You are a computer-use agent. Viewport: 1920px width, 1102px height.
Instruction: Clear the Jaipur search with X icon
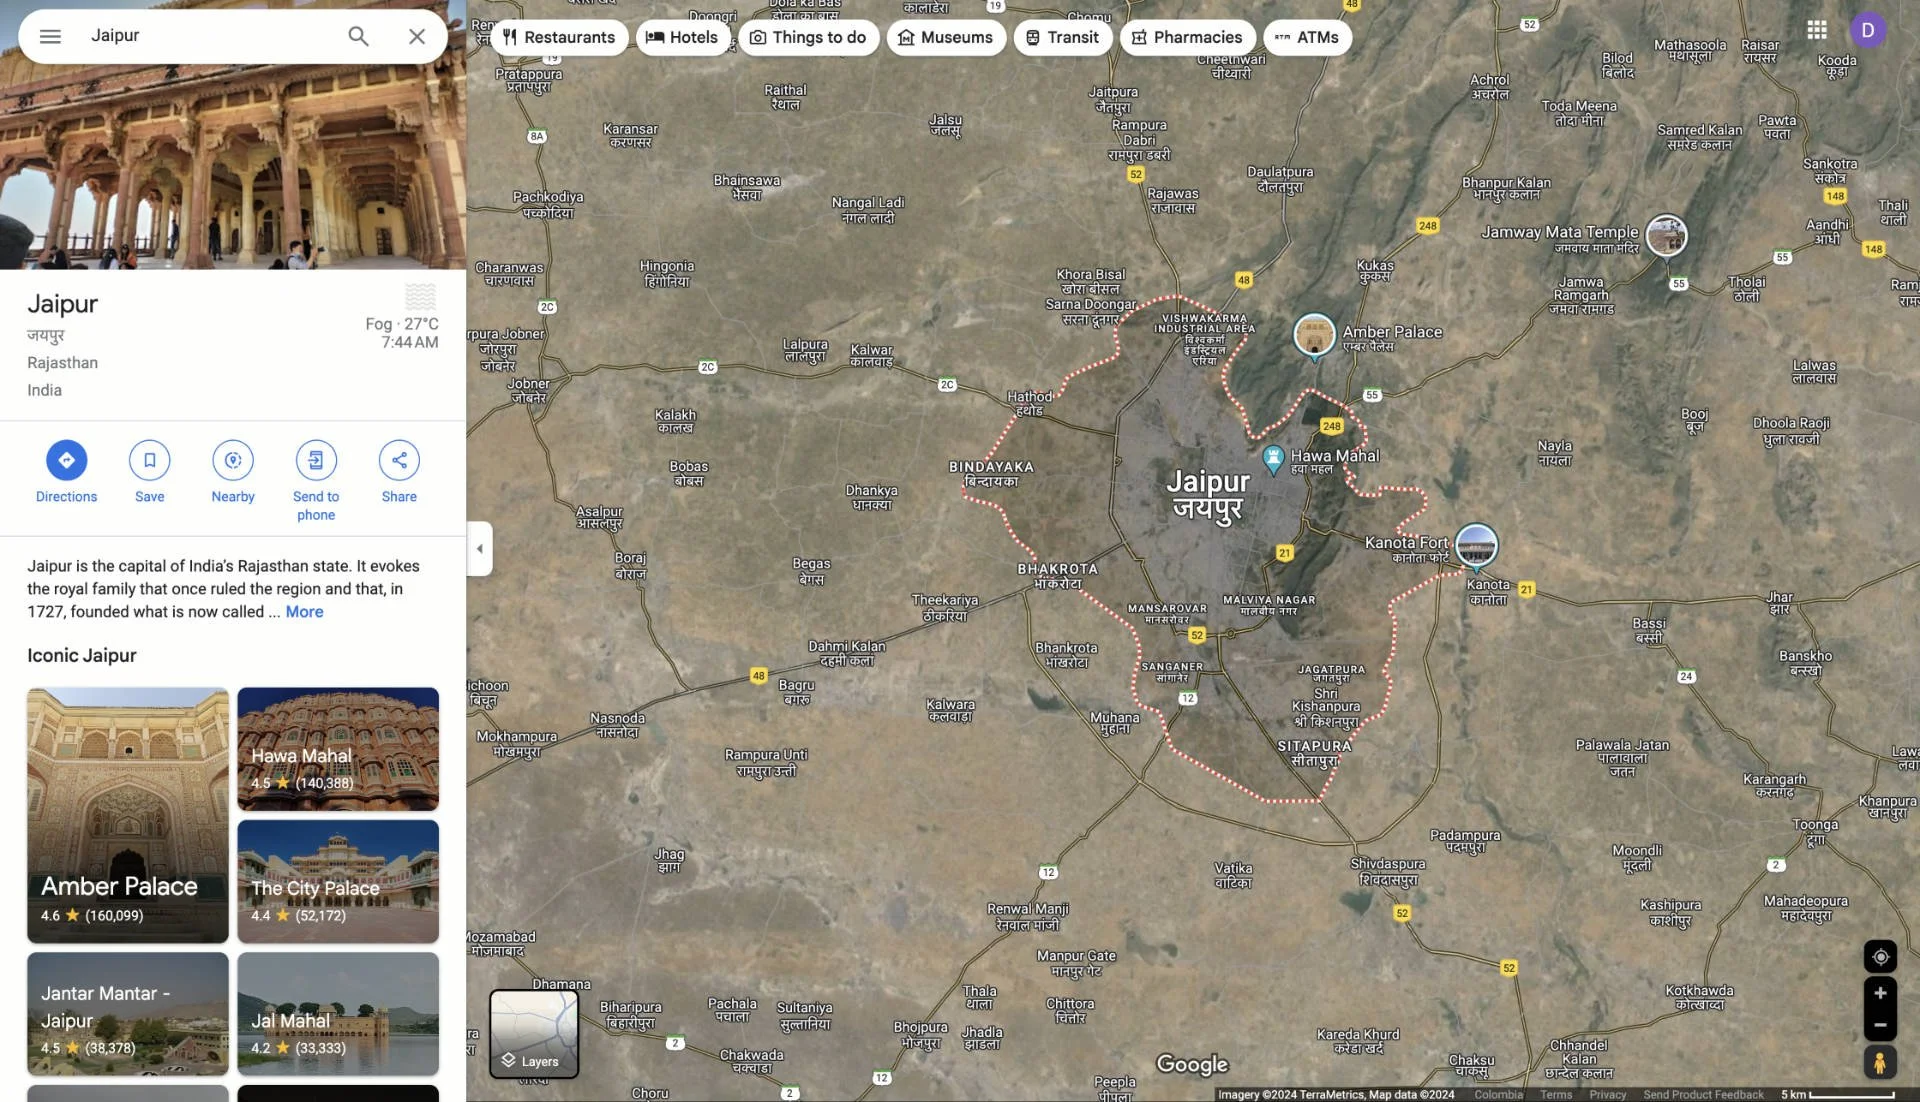click(x=417, y=36)
